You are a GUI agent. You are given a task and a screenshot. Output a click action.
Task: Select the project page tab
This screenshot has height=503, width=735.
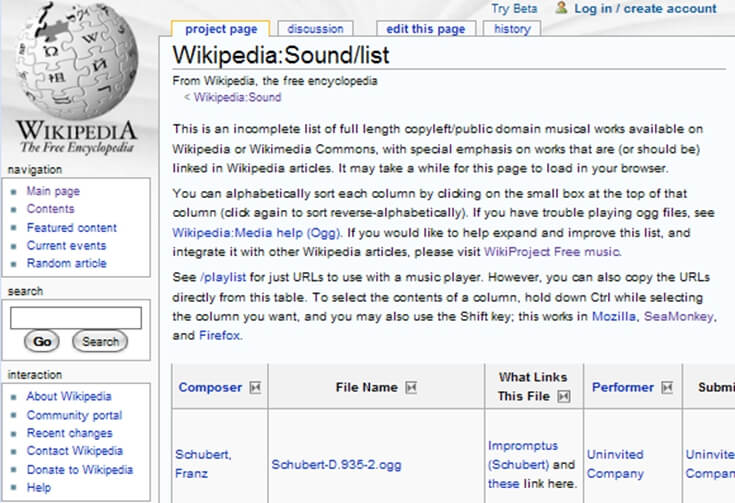pyautogui.click(x=219, y=29)
